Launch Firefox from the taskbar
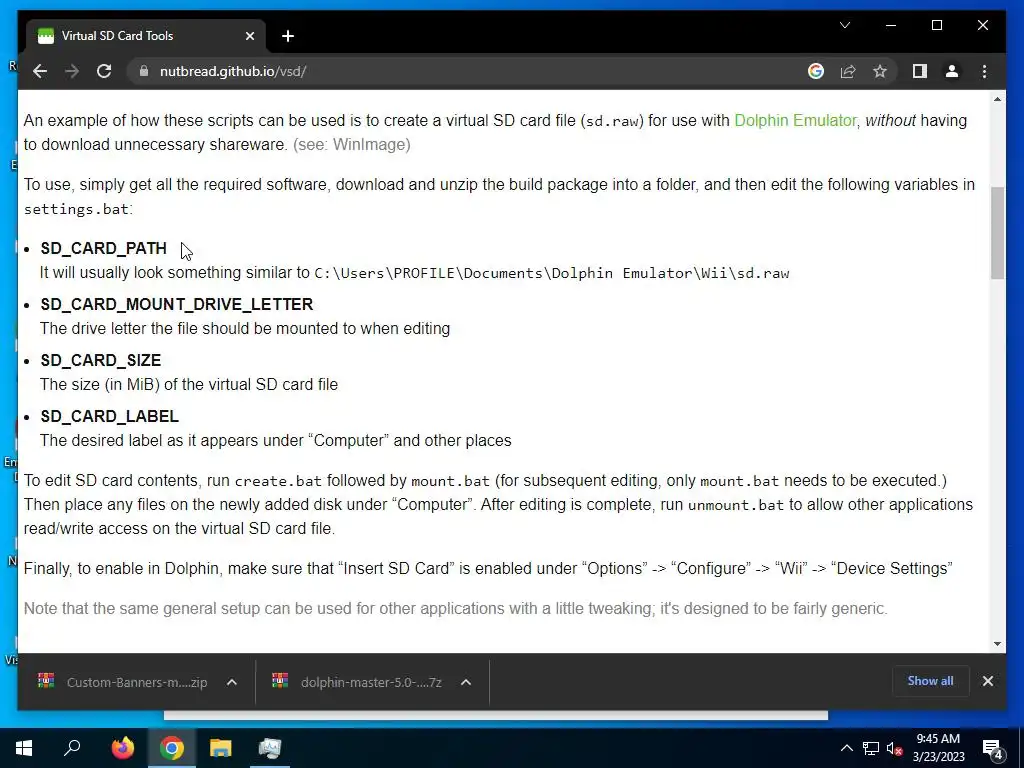This screenshot has height=768, width=1024. [x=122, y=748]
